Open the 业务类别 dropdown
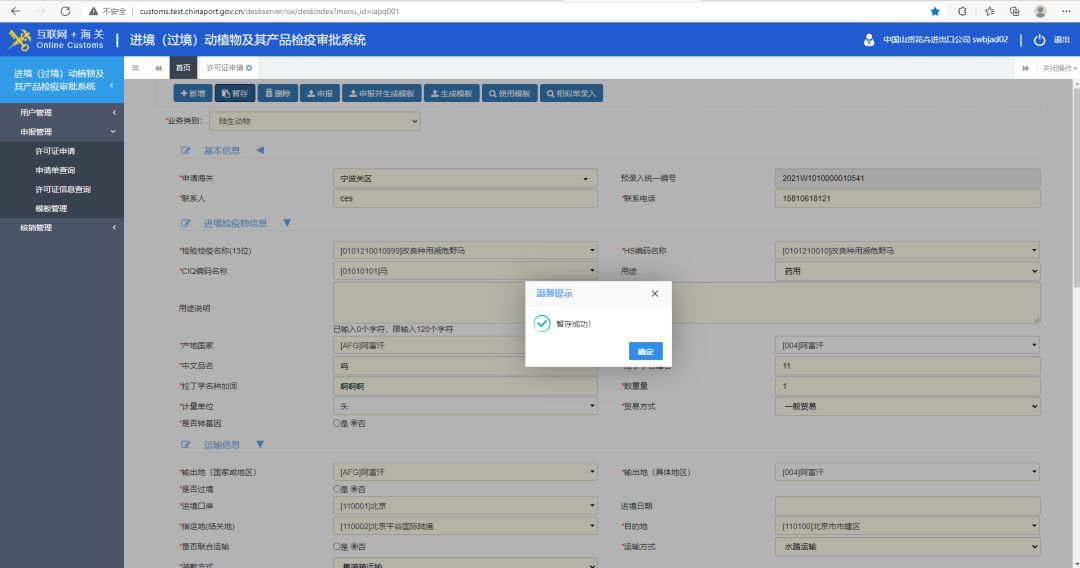This screenshot has width=1080, height=568. click(x=315, y=121)
